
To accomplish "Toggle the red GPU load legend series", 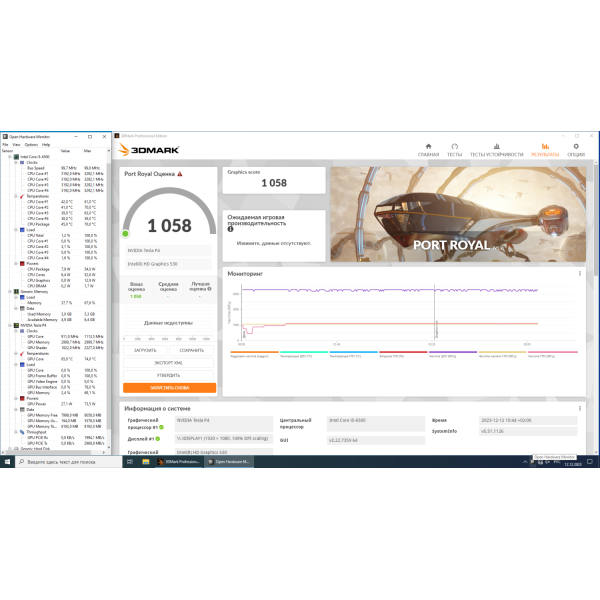I will (x=403, y=354).
